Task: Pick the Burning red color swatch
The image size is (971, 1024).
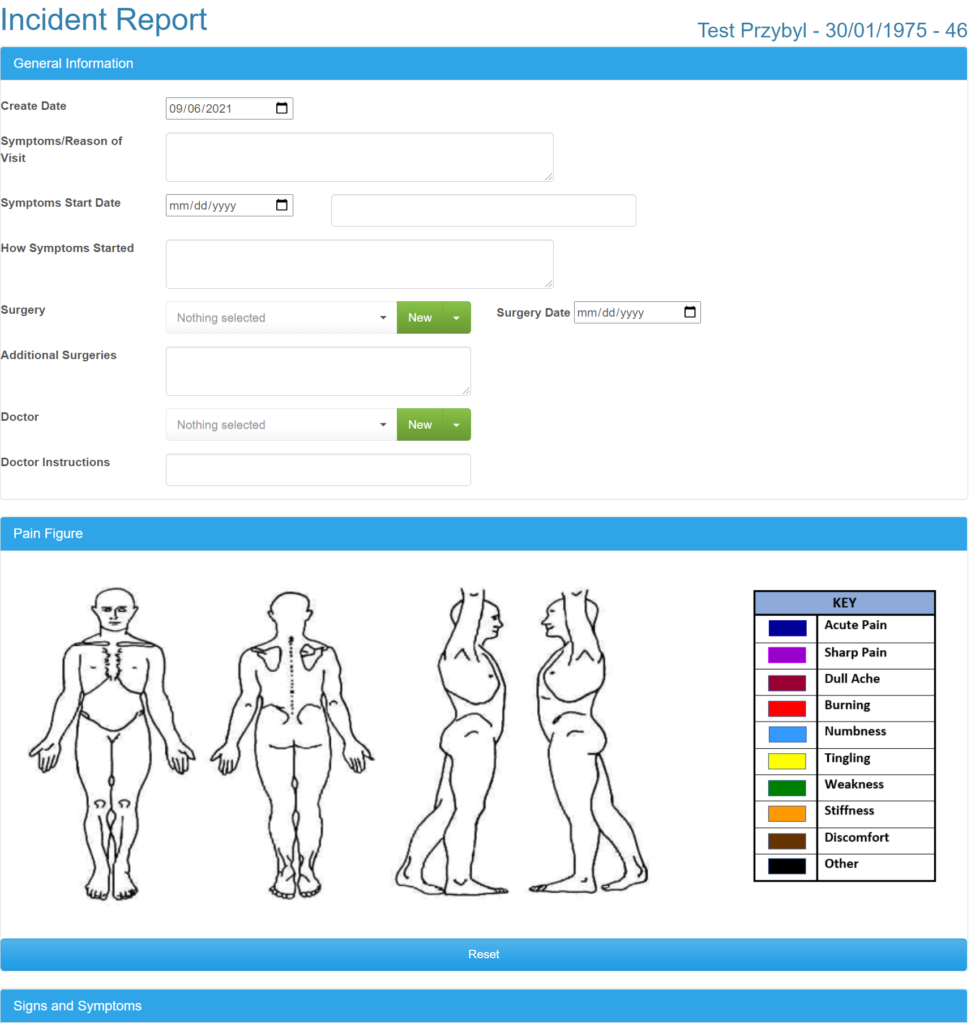Action: [787, 709]
